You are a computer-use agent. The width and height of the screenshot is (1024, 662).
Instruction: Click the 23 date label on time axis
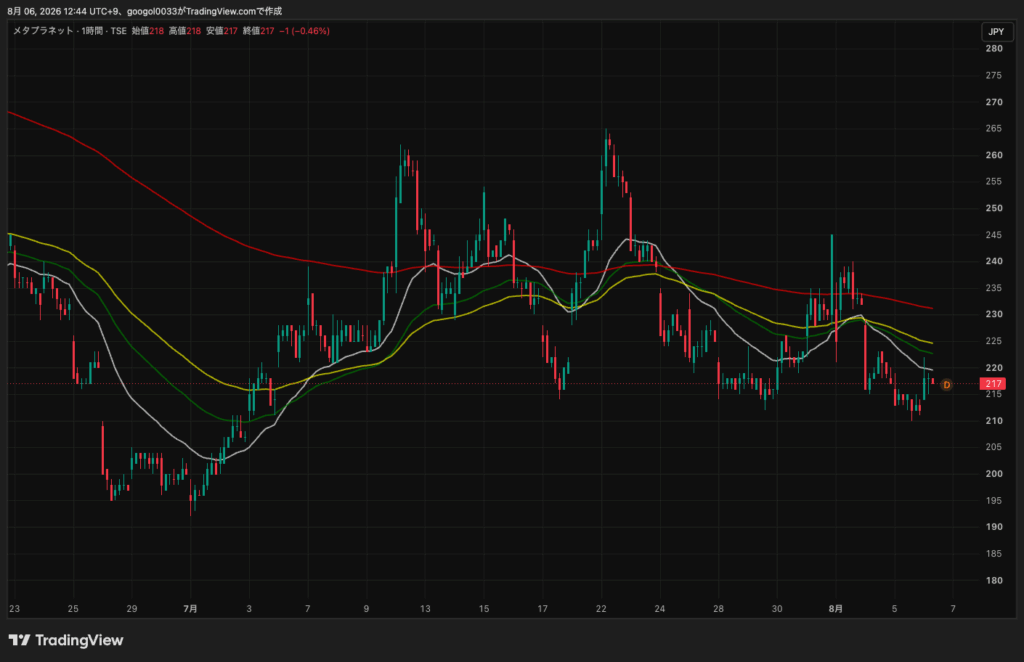point(14,608)
